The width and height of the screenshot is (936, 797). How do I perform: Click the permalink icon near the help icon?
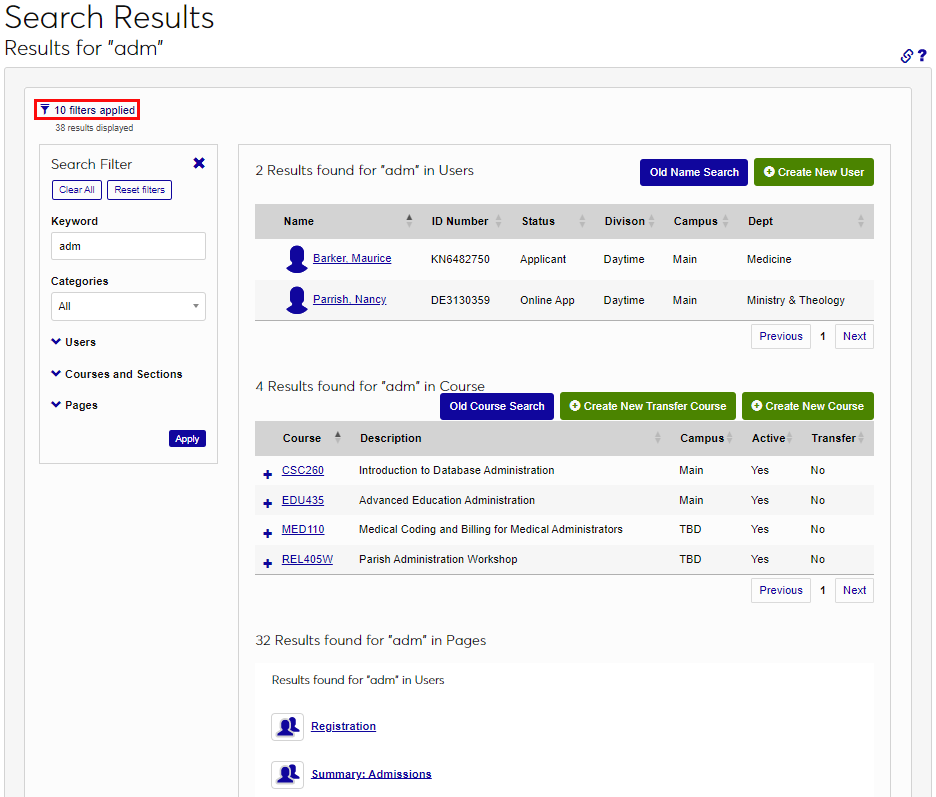pyautogui.click(x=906, y=56)
